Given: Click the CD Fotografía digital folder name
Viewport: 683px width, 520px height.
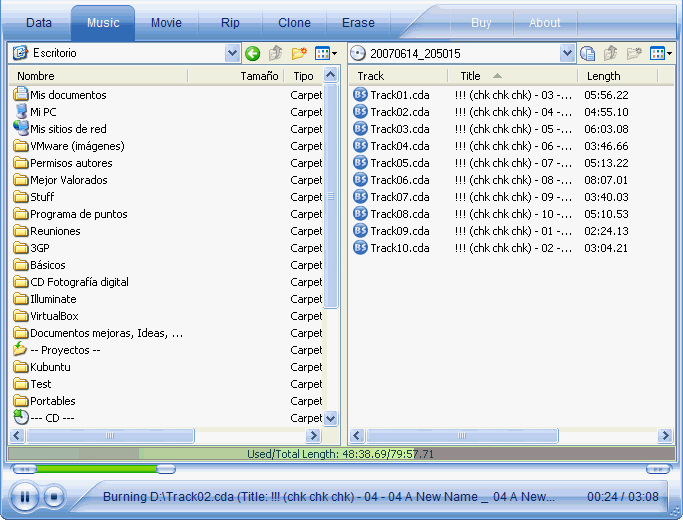Looking at the screenshot, I should pos(79,282).
